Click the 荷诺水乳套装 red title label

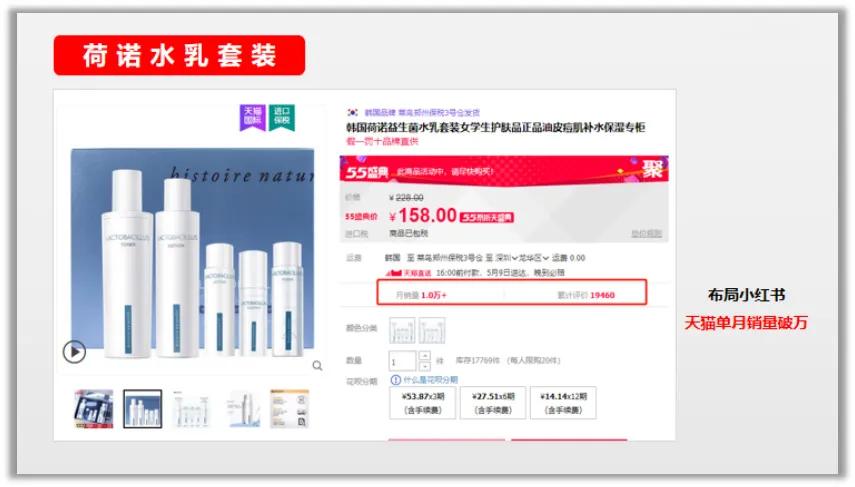pyautogui.click(x=179, y=55)
